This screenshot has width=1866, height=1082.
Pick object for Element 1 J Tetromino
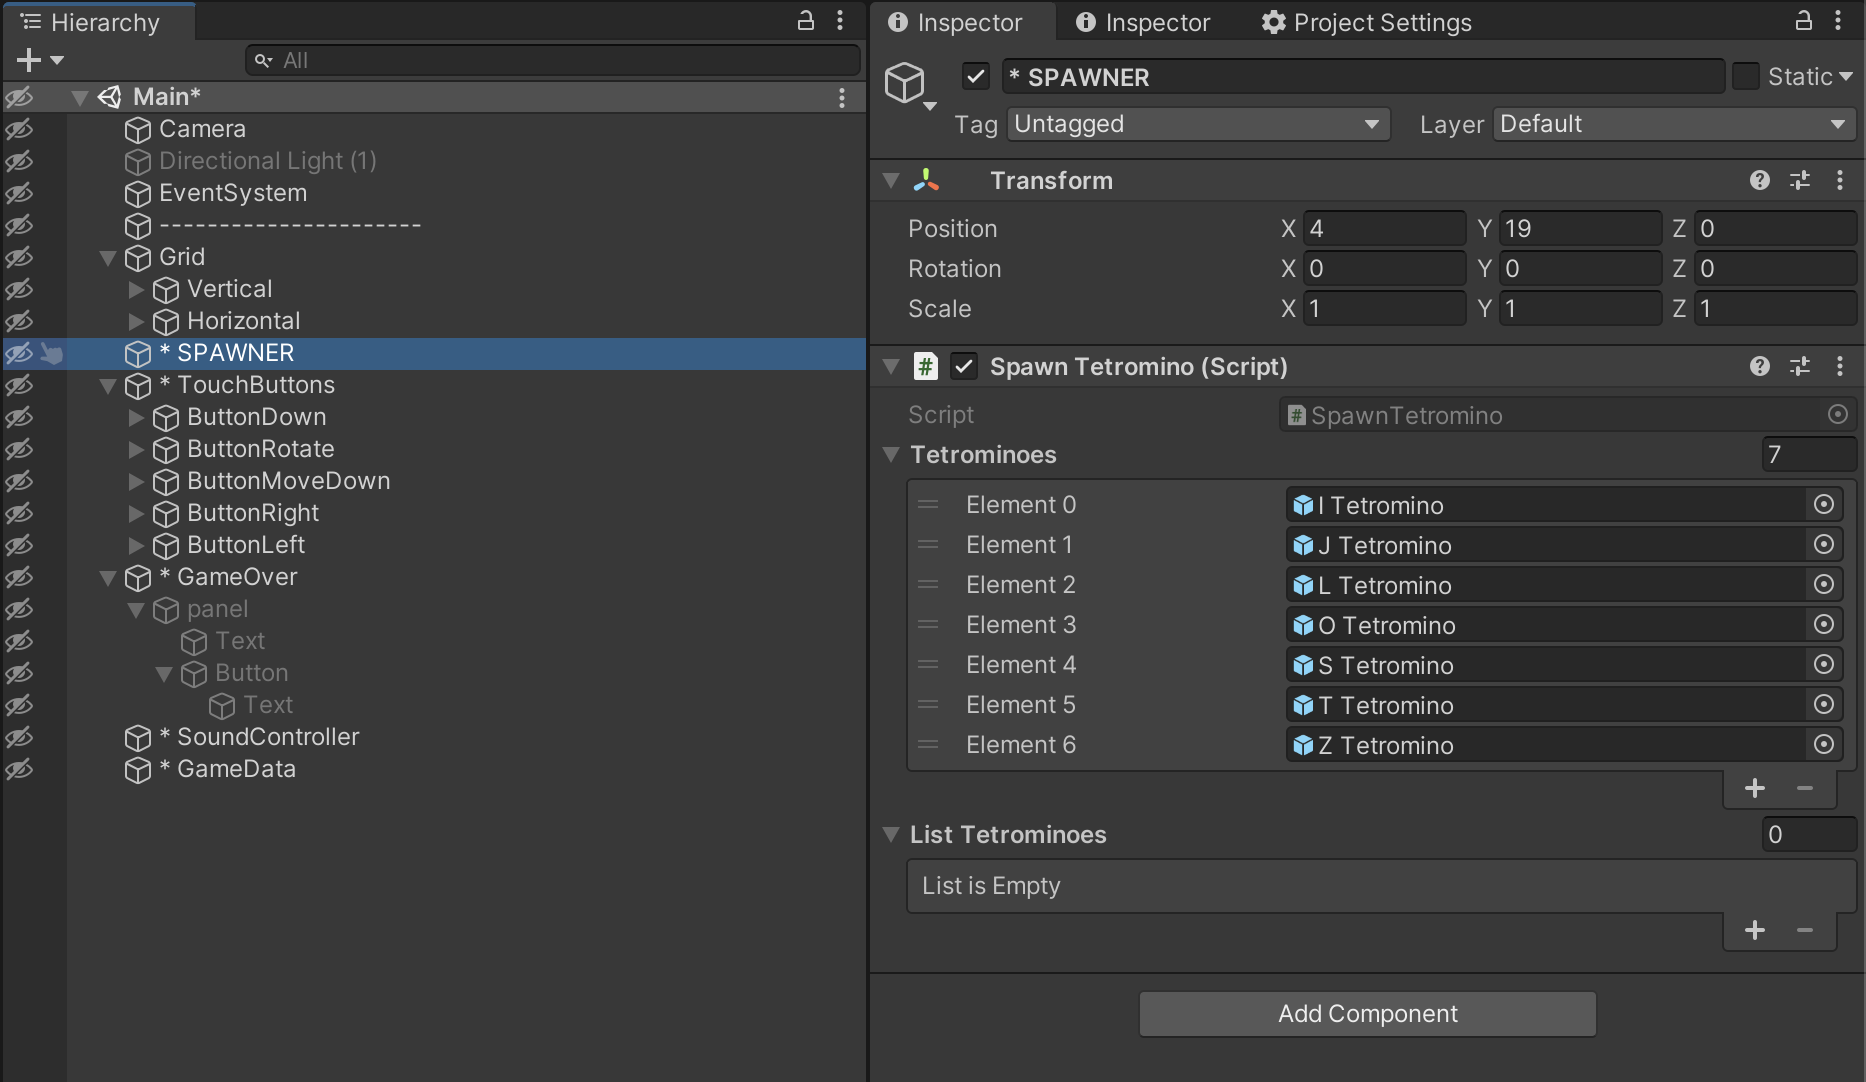click(x=1824, y=544)
